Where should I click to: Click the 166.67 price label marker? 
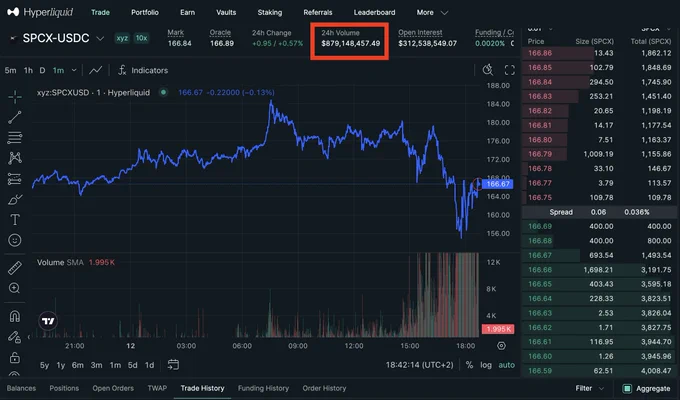coord(497,184)
